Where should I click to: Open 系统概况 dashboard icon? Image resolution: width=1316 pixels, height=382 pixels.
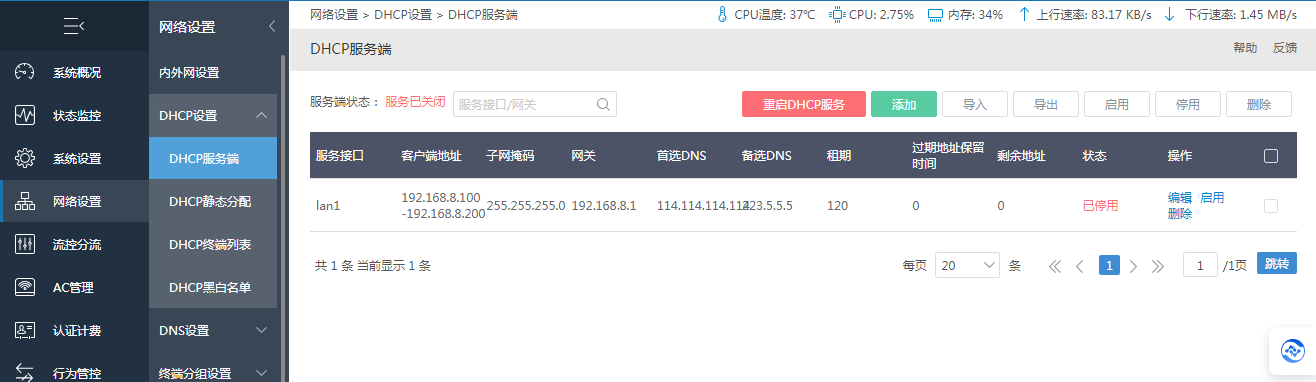(x=26, y=72)
